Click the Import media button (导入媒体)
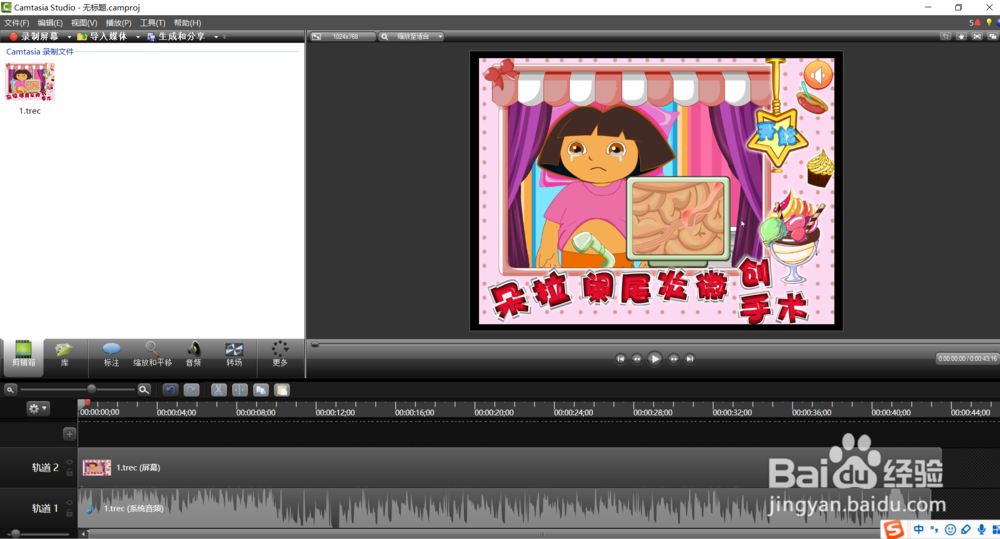Image resolution: width=1000 pixels, height=539 pixels. coord(102,36)
